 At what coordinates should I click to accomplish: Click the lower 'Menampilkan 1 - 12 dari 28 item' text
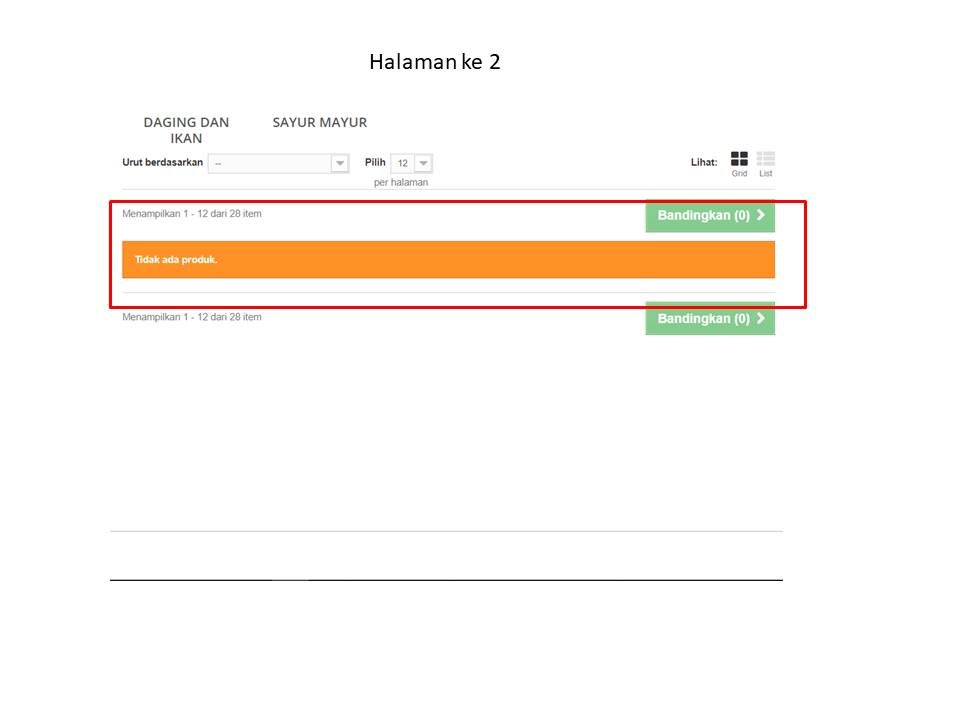pos(192,317)
